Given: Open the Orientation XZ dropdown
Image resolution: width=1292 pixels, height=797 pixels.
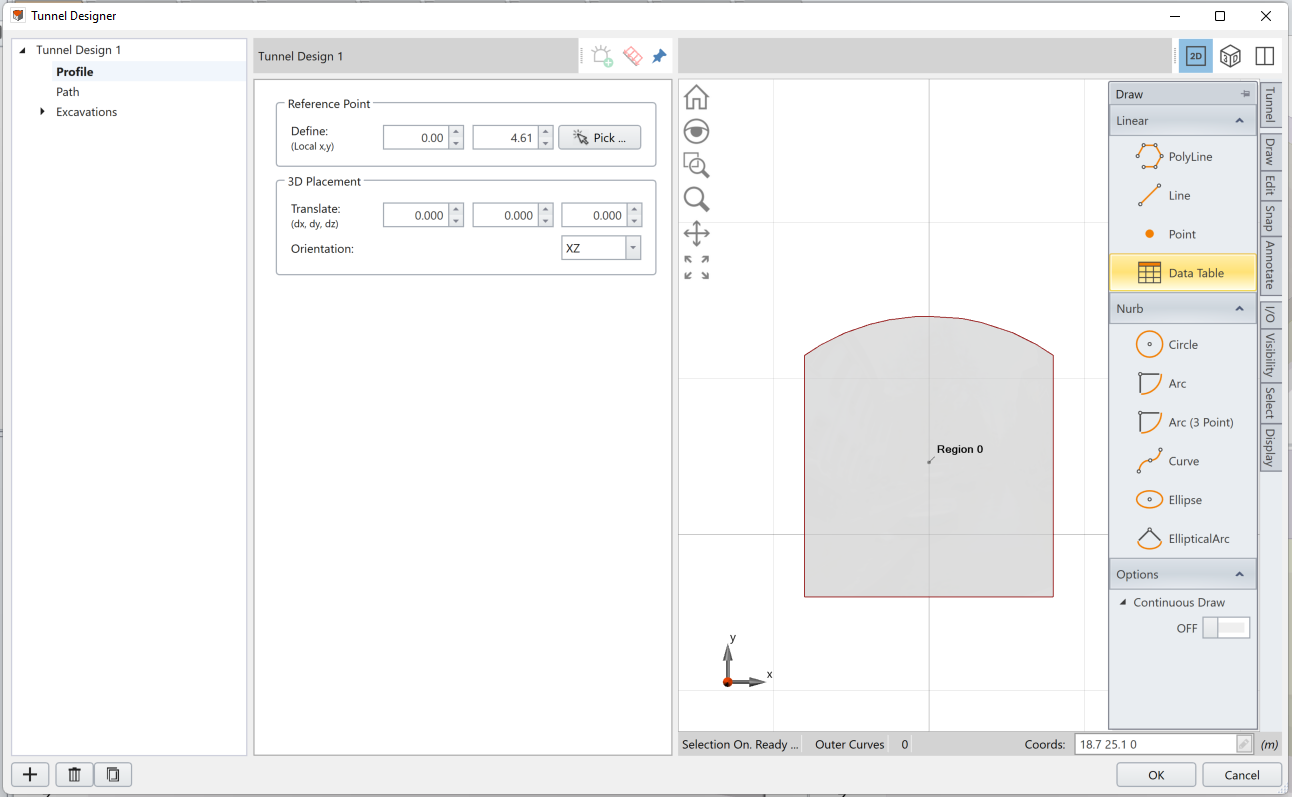Looking at the screenshot, I should pyautogui.click(x=633, y=248).
